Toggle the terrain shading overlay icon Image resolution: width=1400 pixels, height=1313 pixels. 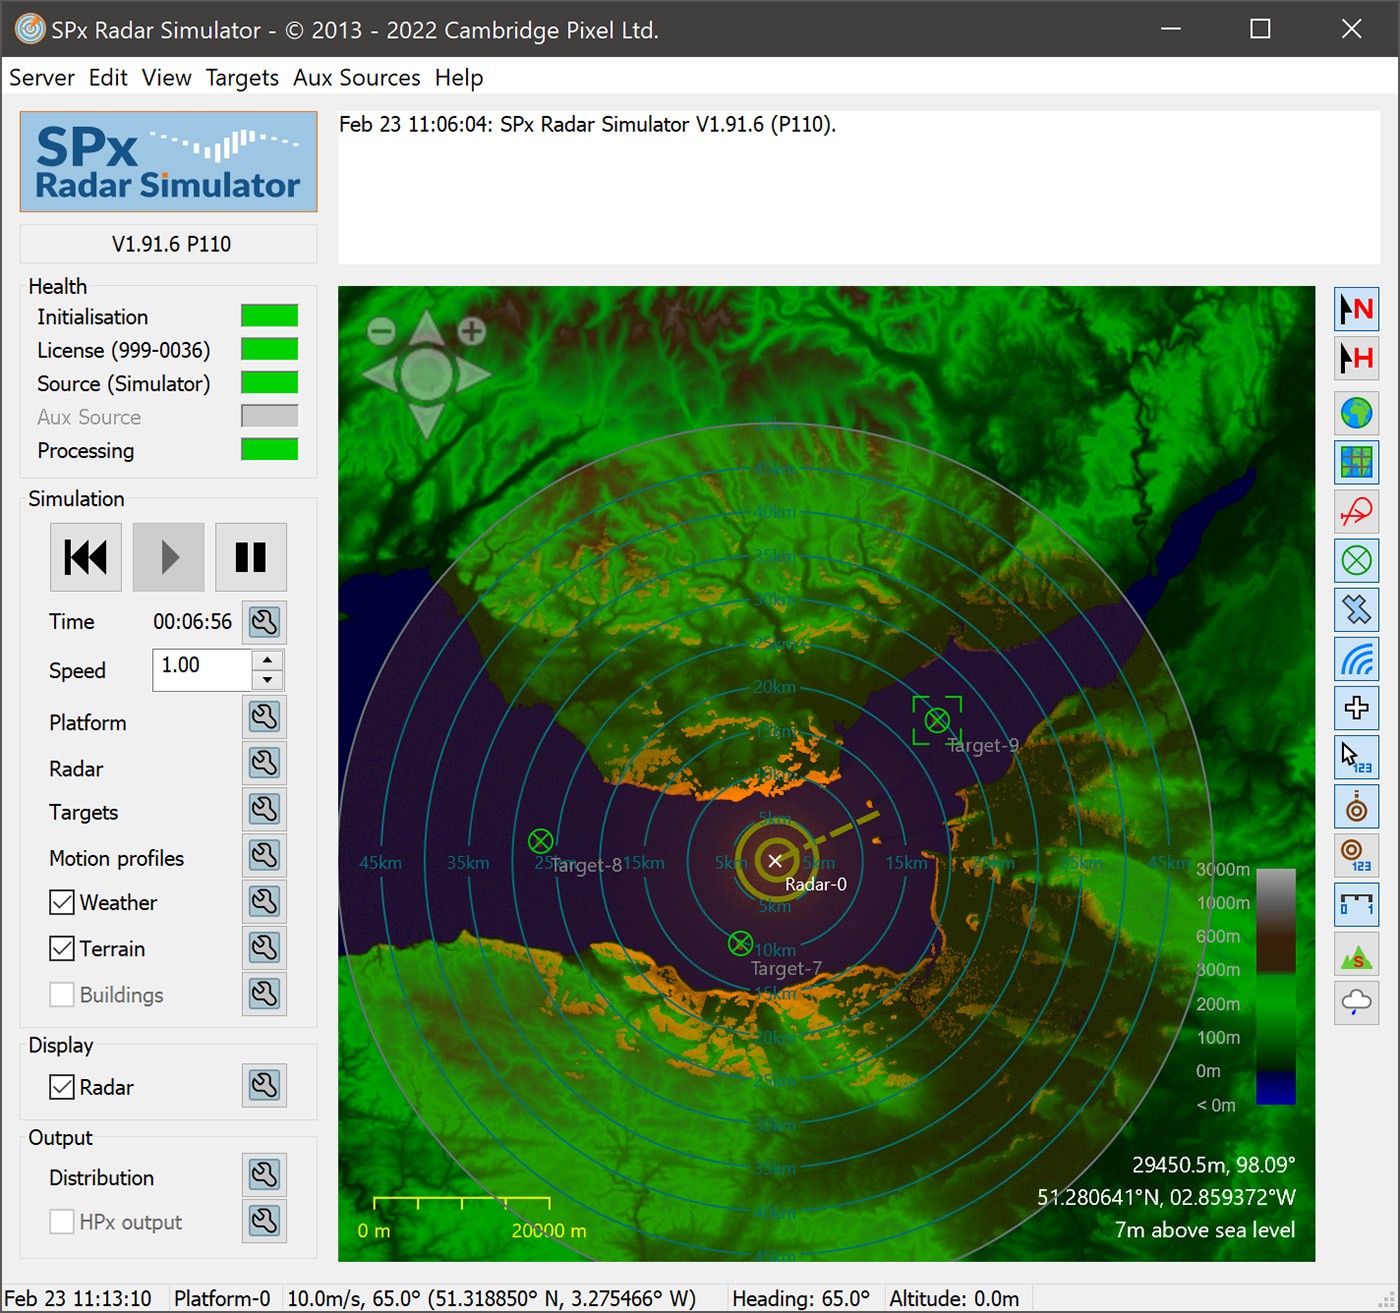[x=1356, y=954]
